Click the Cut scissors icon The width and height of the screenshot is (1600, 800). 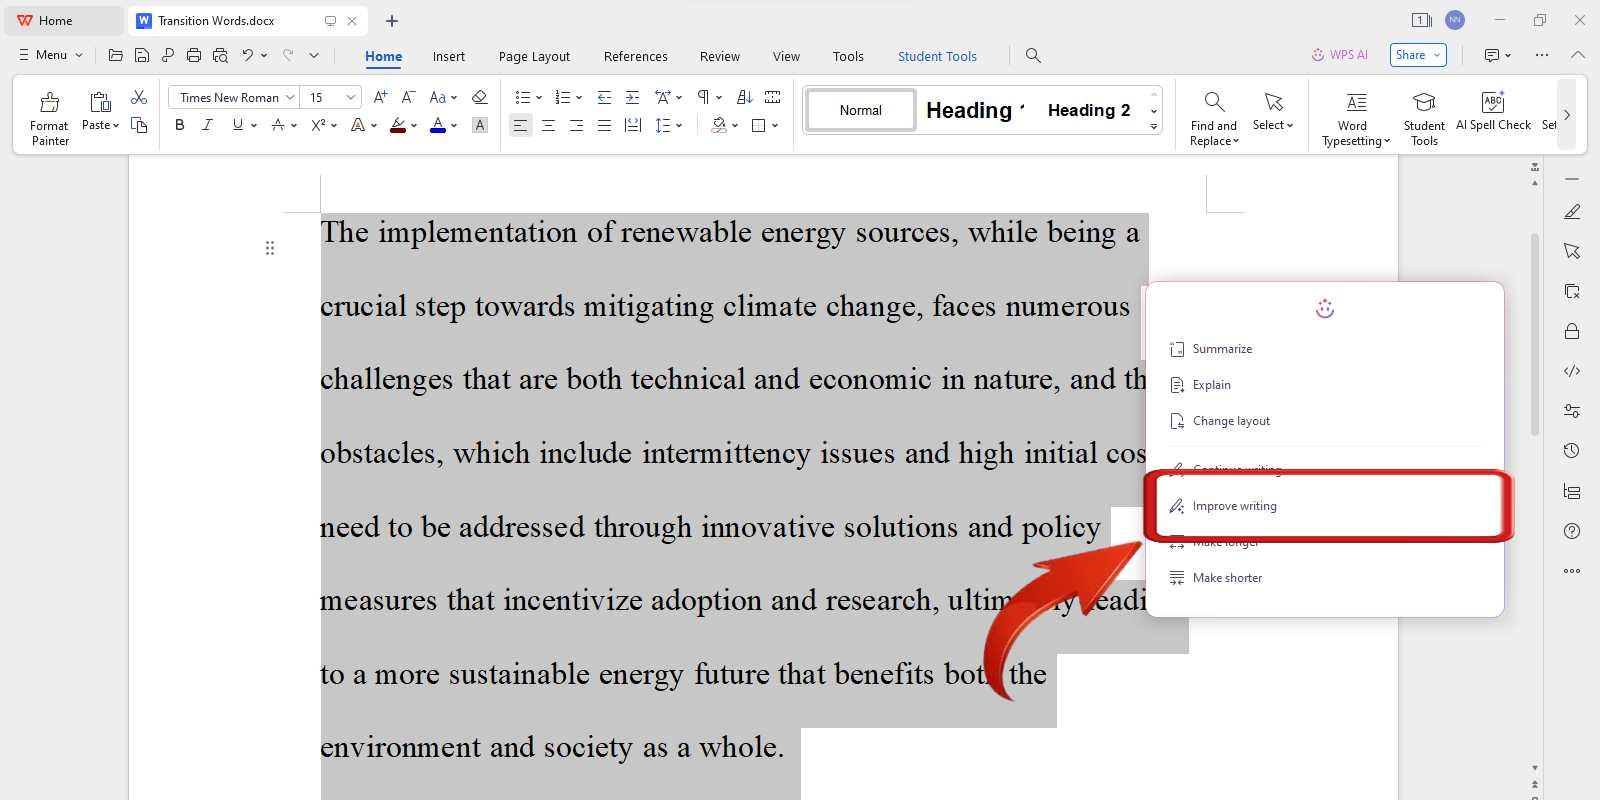(139, 97)
